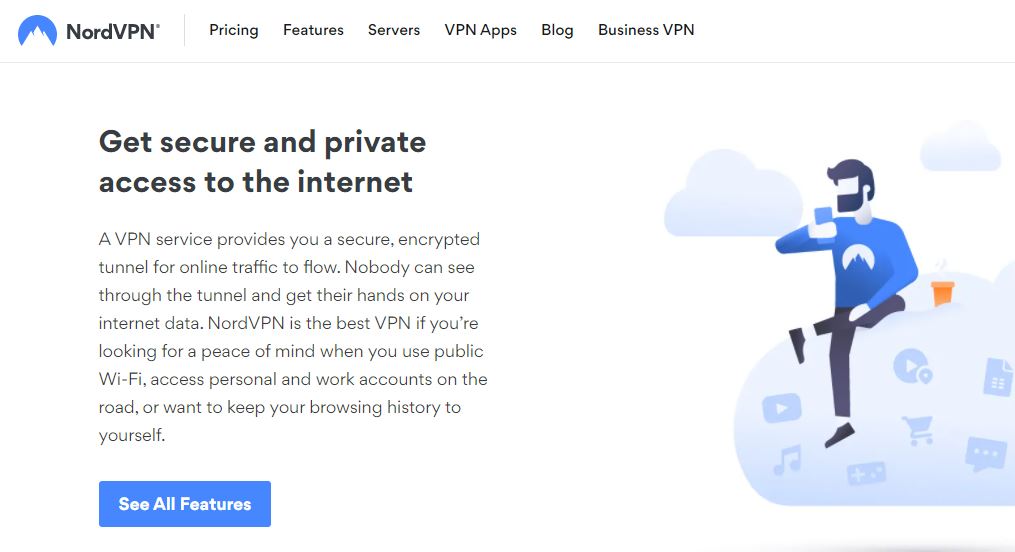Click the game controller icon in cloud
The image size is (1015, 552).
866,471
